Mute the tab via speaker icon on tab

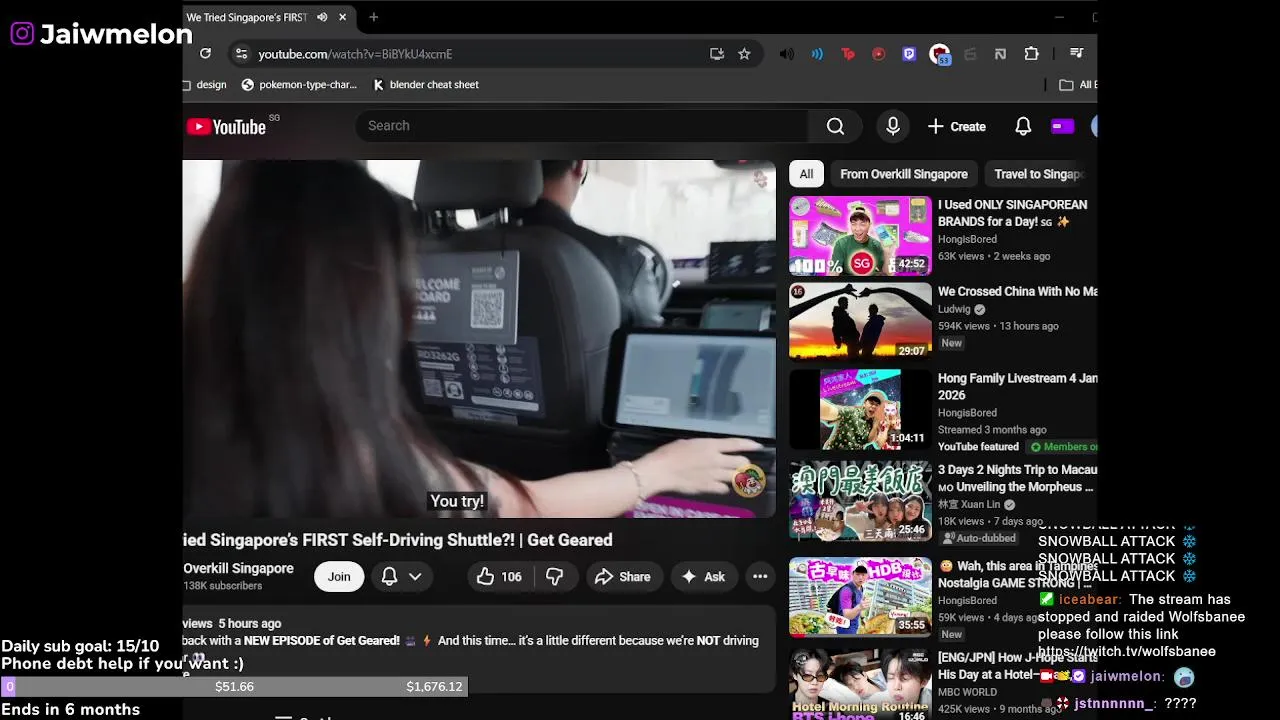[x=322, y=17]
